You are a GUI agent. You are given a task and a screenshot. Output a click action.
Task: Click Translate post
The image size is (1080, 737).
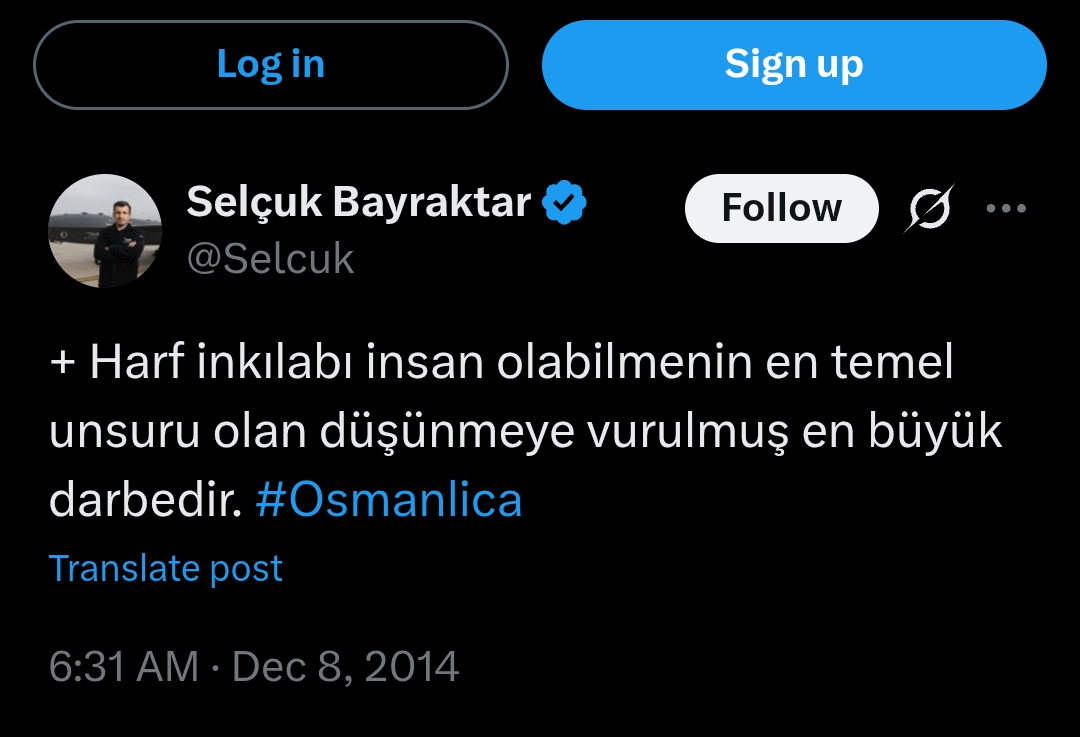click(x=166, y=569)
